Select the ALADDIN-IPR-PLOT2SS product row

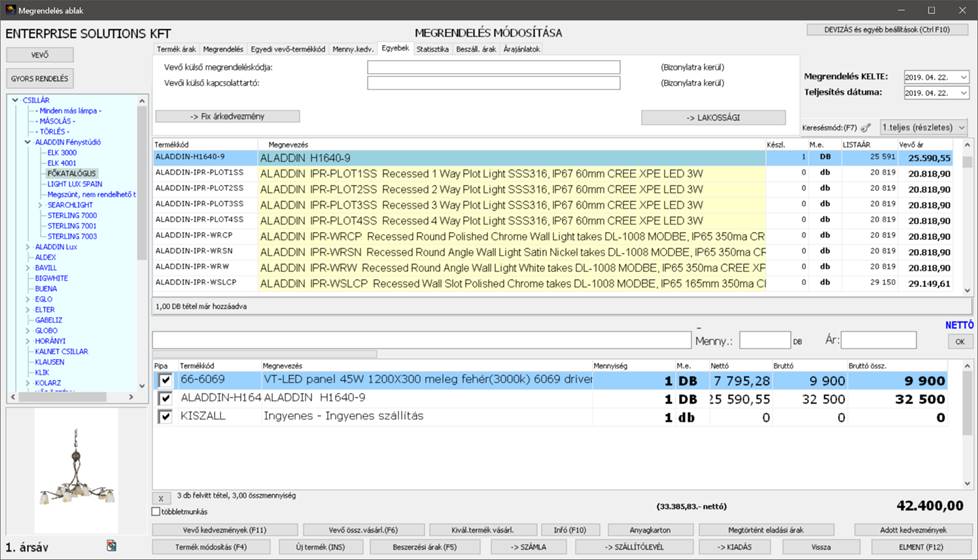553,189
